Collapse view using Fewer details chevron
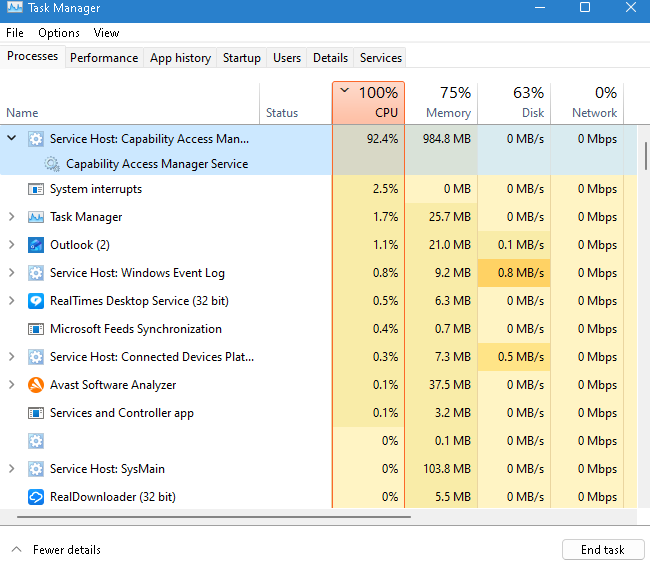650x563 pixels. (x=16, y=549)
